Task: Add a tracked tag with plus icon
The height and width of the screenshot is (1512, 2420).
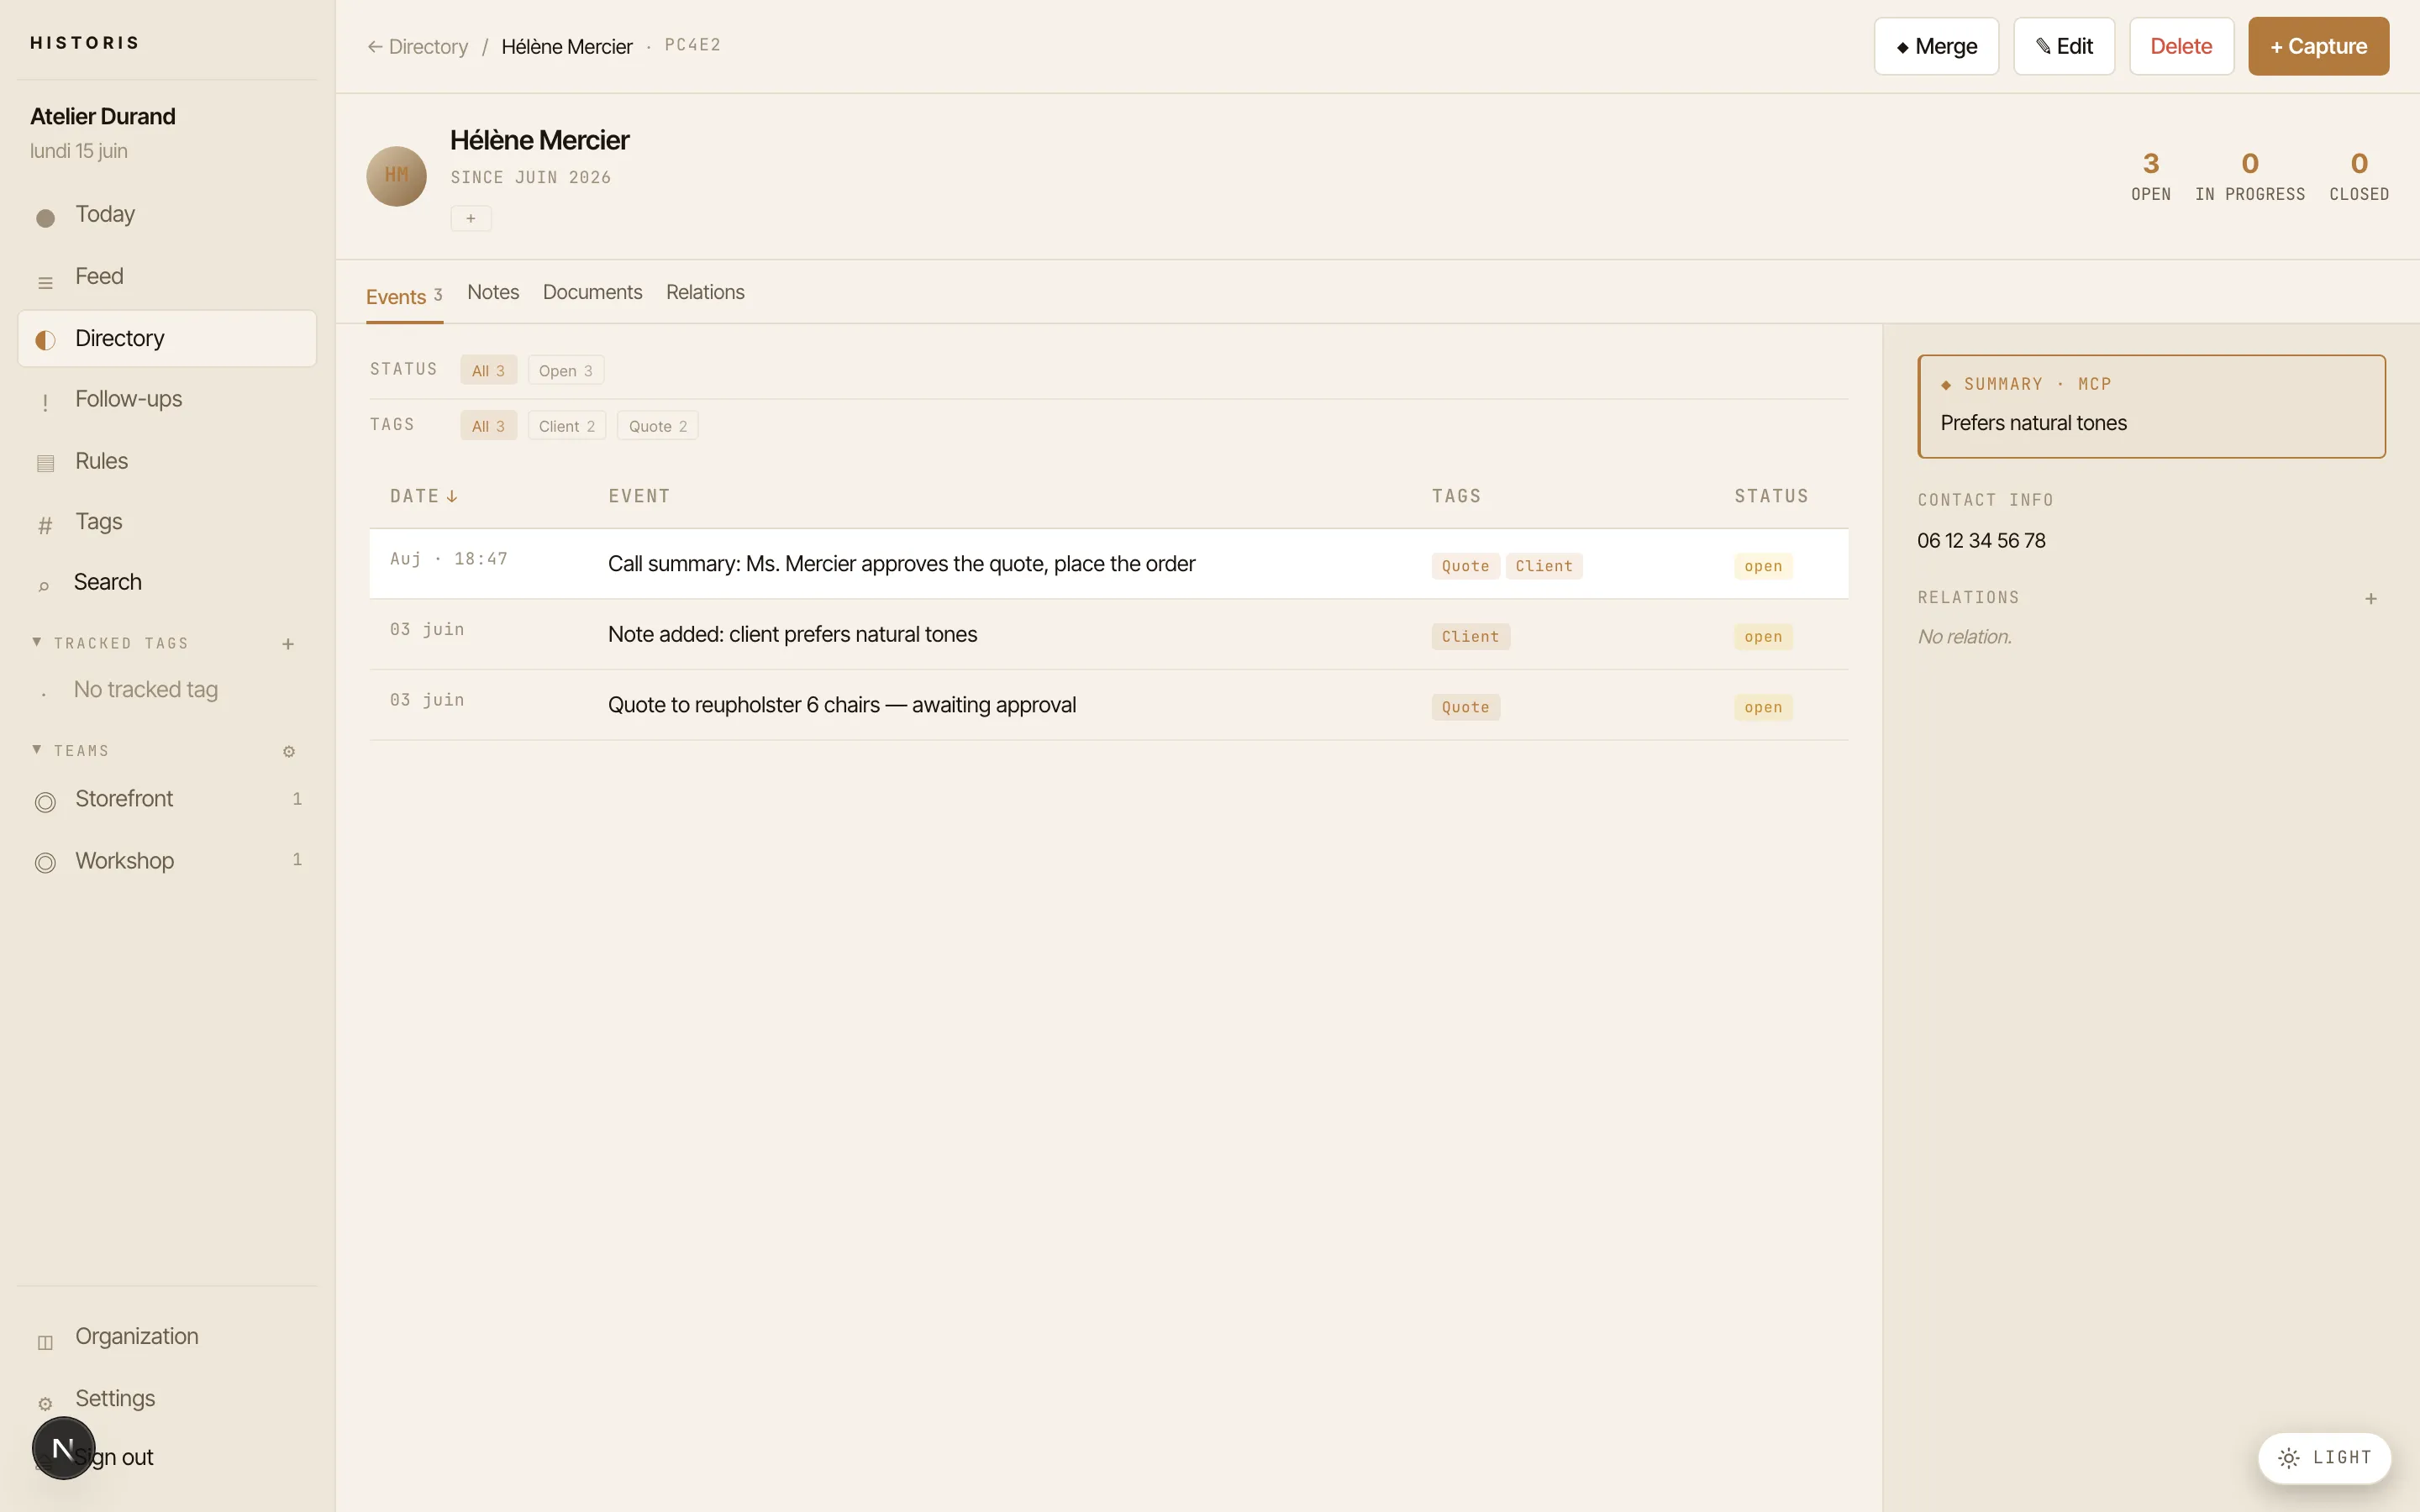Action: [x=288, y=644]
